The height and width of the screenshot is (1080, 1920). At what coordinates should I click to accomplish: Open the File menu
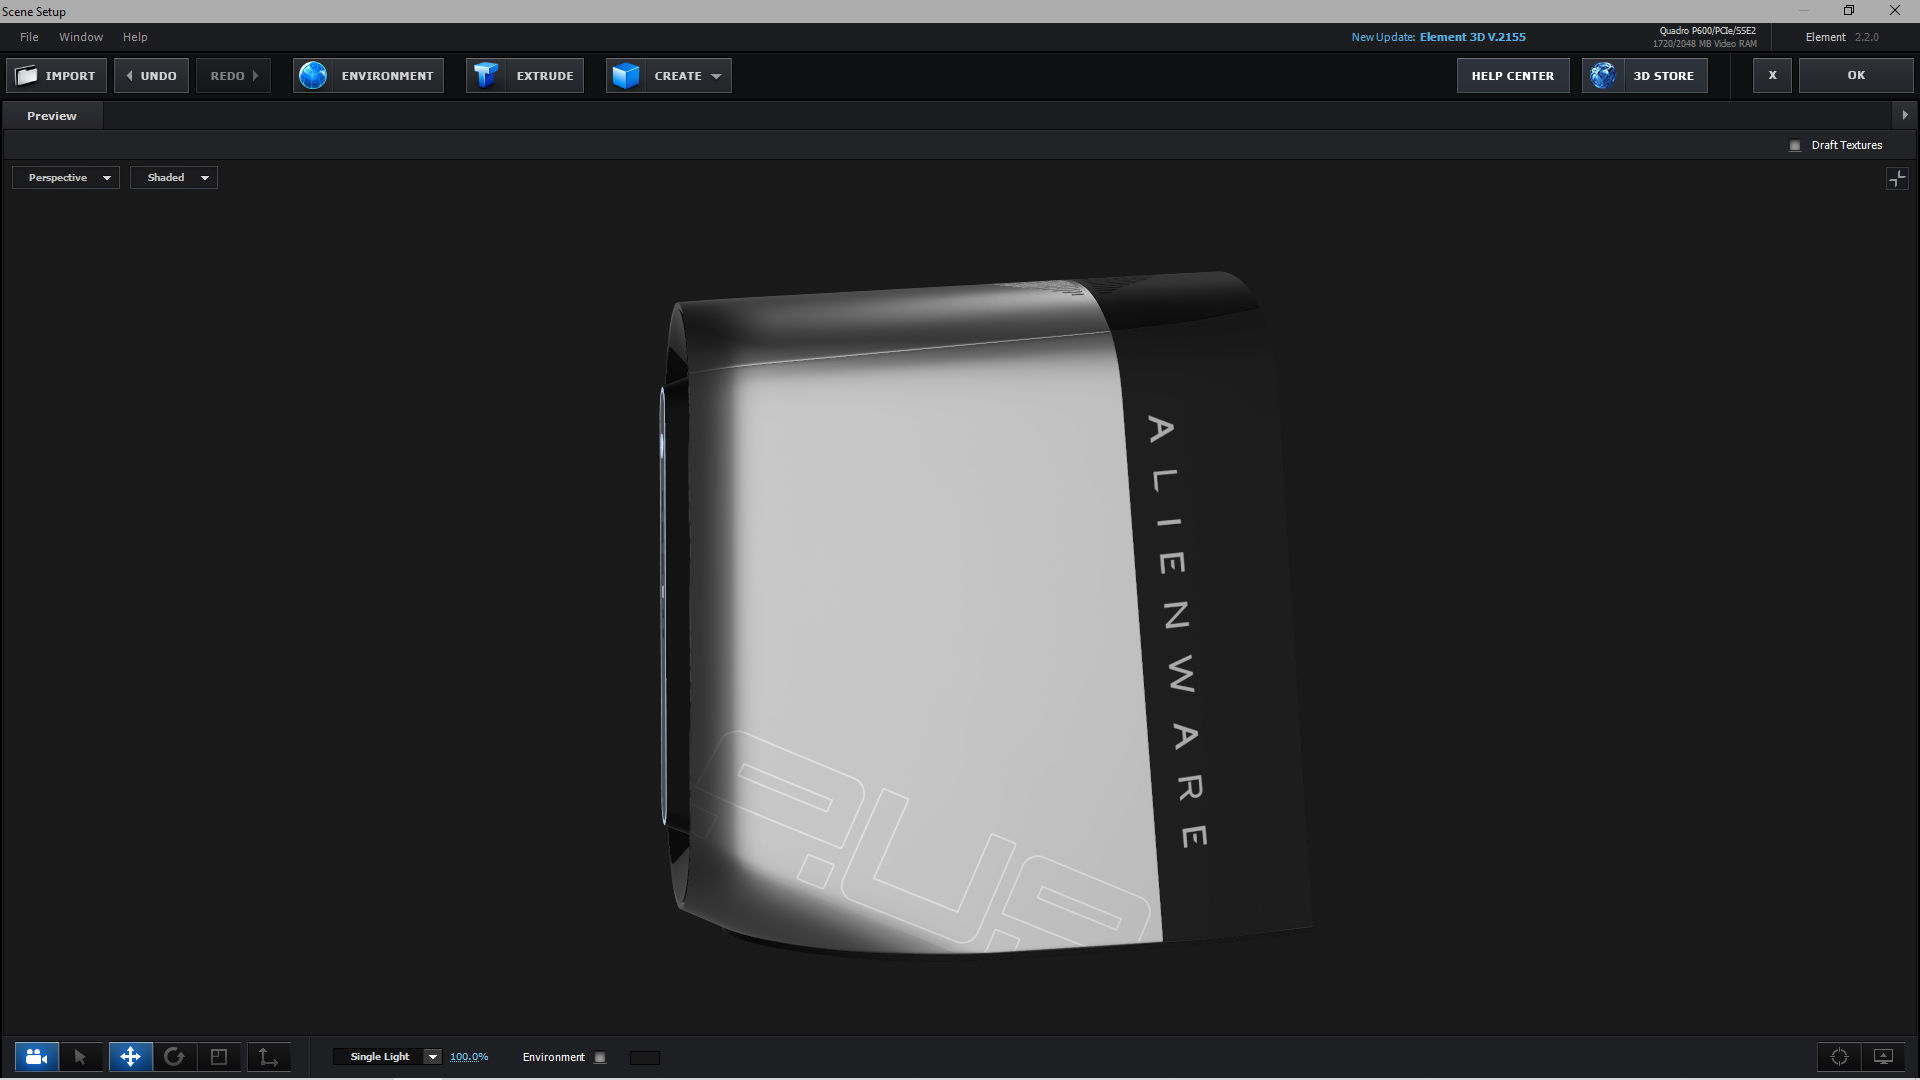29,37
